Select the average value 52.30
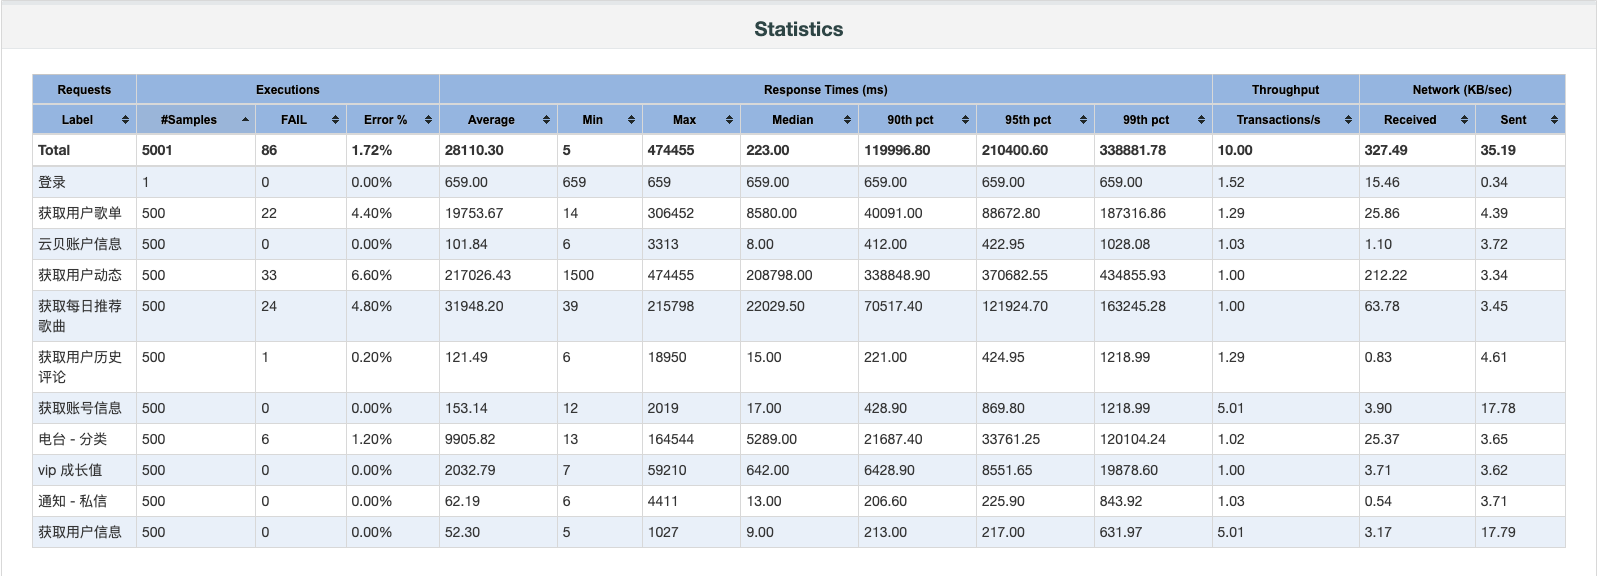1597x576 pixels. 462,532
